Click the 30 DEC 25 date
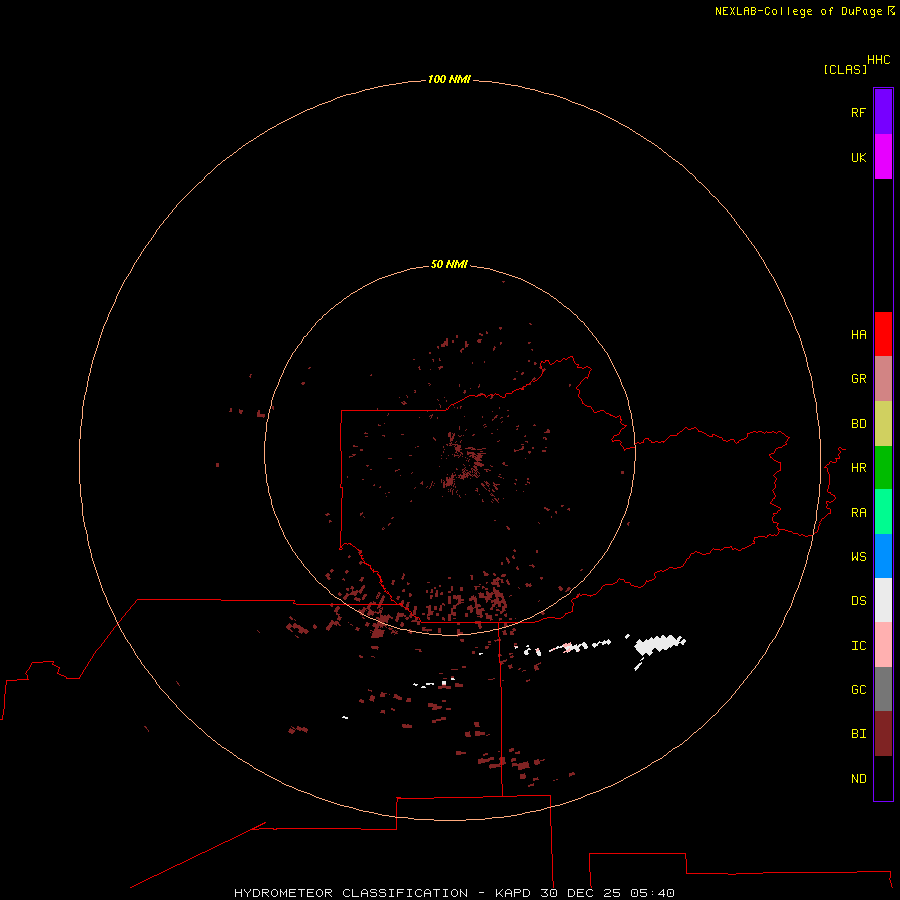The image size is (900, 900). 580,893
